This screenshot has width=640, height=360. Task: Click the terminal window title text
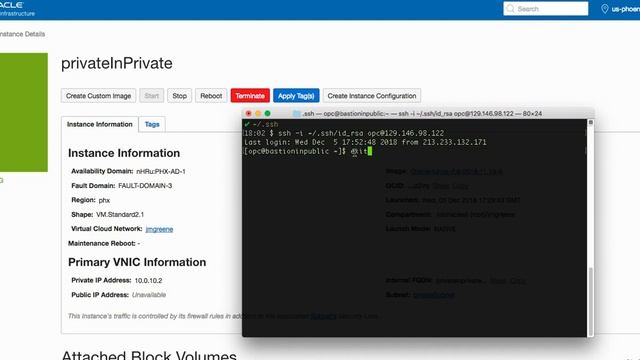422,113
